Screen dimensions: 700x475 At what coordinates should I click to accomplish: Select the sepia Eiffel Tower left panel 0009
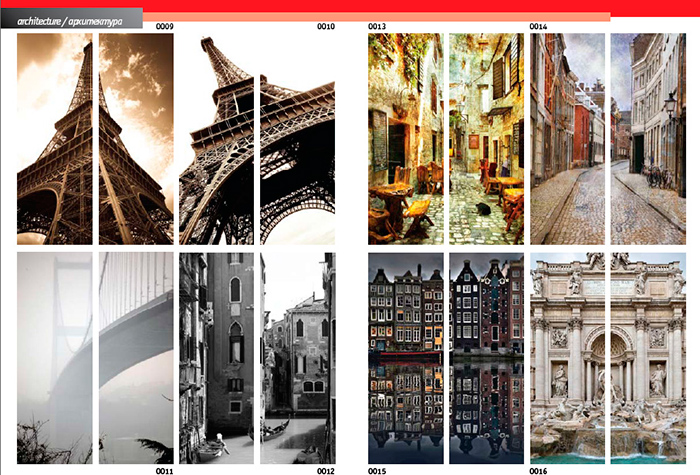55,139
